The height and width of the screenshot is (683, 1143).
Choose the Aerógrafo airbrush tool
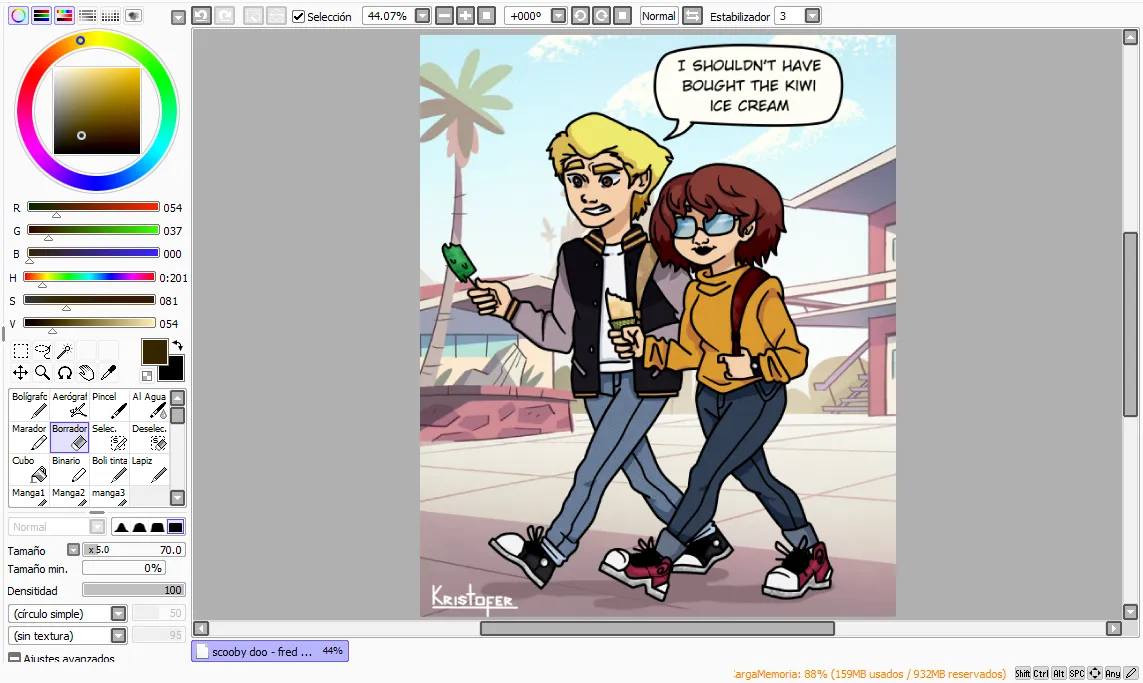pyautogui.click(x=69, y=405)
